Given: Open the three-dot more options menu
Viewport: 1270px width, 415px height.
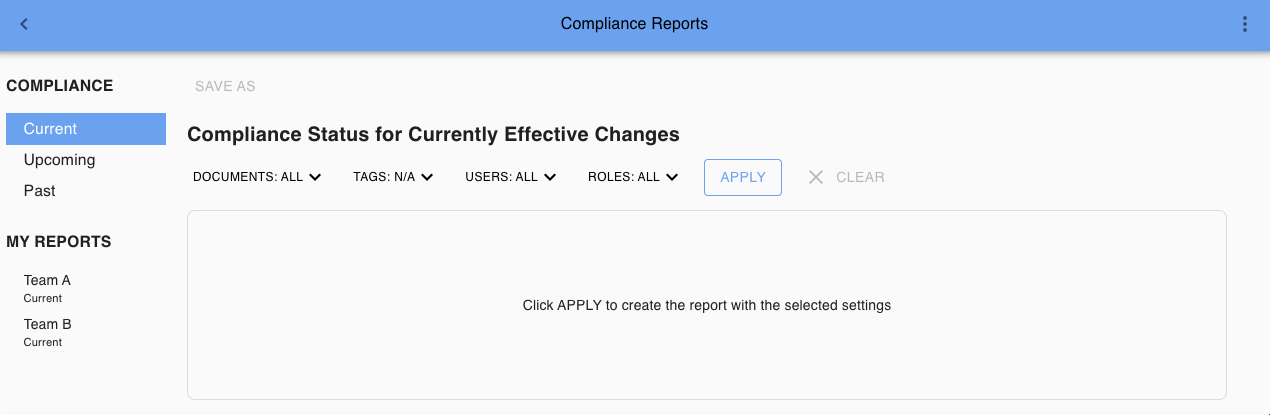Looking at the screenshot, I should pyautogui.click(x=1245, y=24).
